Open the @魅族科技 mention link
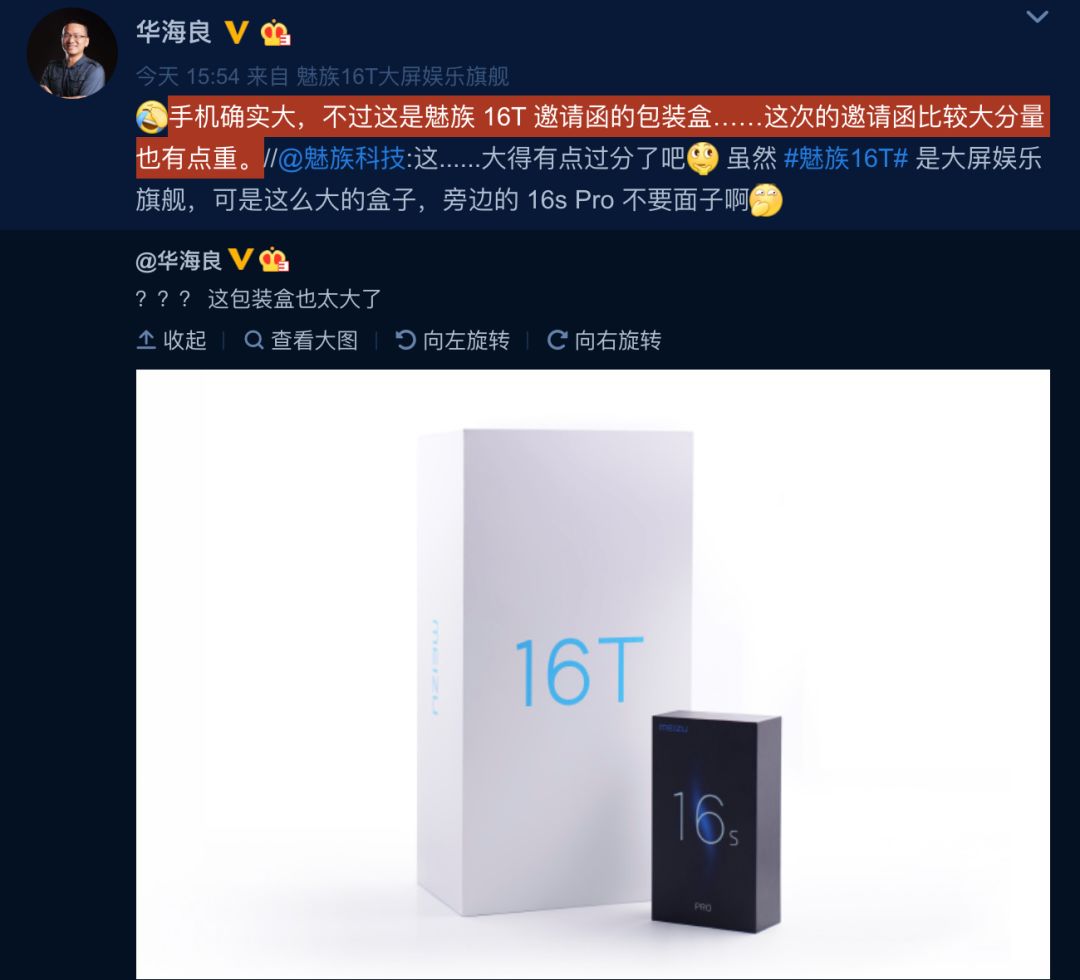This screenshot has height=980, width=1080. coord(342,158)
